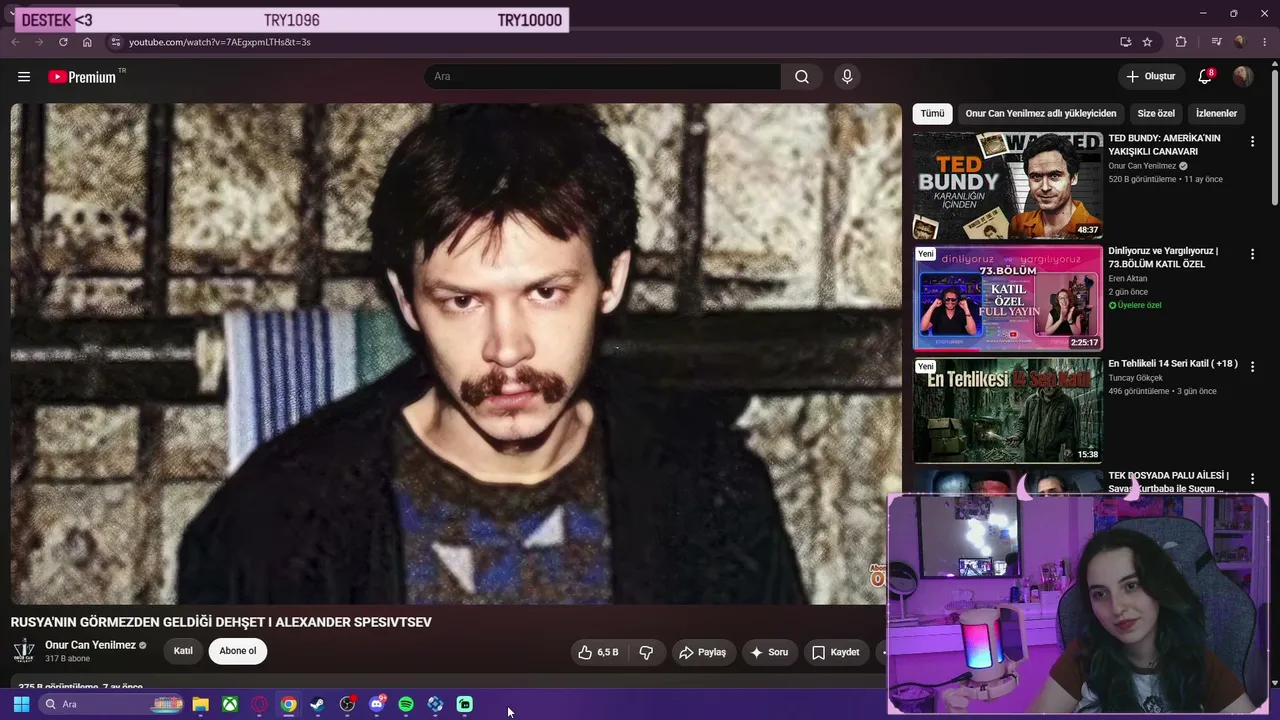Go back with the browser back arrow
Image resolution: width=1280 pixels, height=720 pixels.
point(15,42)
